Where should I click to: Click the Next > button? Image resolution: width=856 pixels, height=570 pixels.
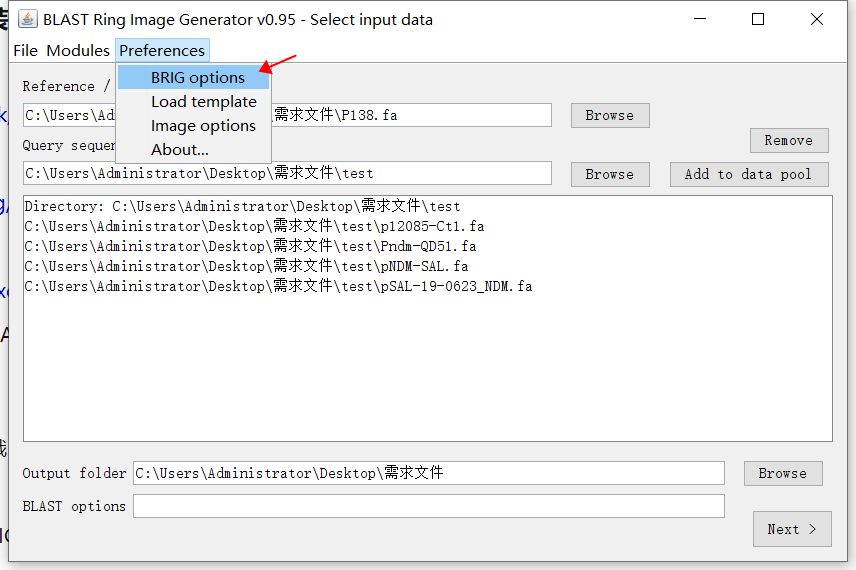(x=792, y=529)
